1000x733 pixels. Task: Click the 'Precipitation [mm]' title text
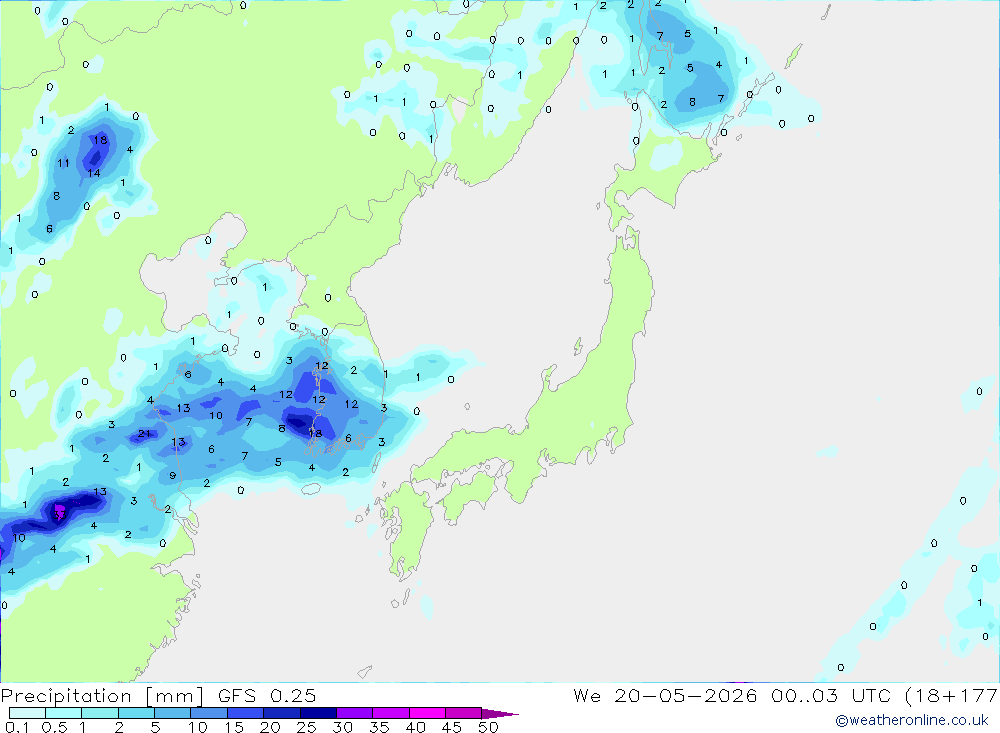click(102, 696)
